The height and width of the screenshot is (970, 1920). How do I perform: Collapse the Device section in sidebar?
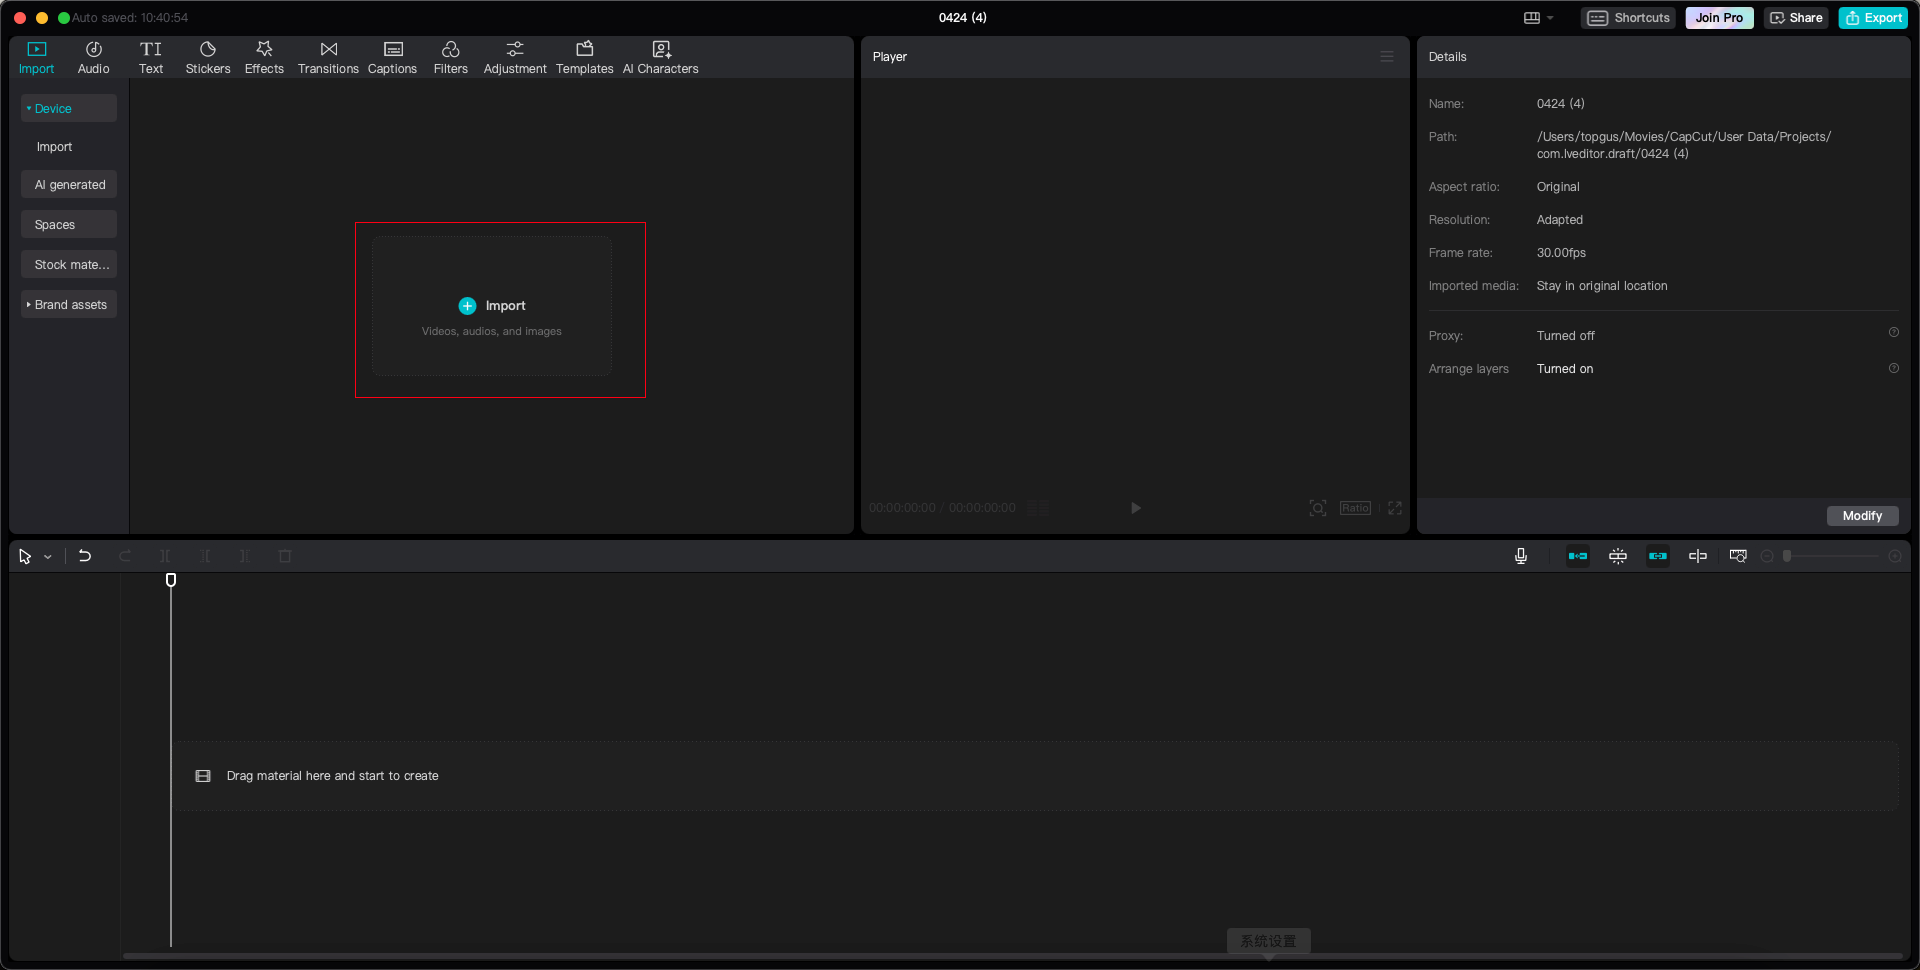pos(69,108)
